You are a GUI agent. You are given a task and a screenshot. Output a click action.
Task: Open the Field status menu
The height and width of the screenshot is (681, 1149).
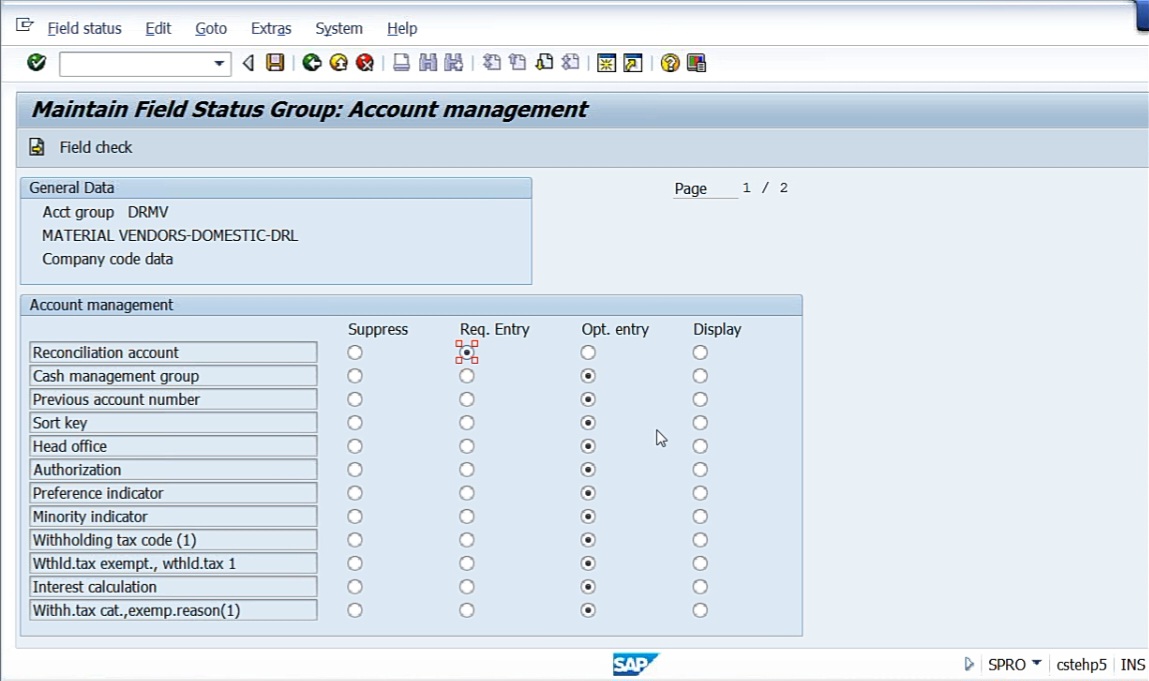84,29
